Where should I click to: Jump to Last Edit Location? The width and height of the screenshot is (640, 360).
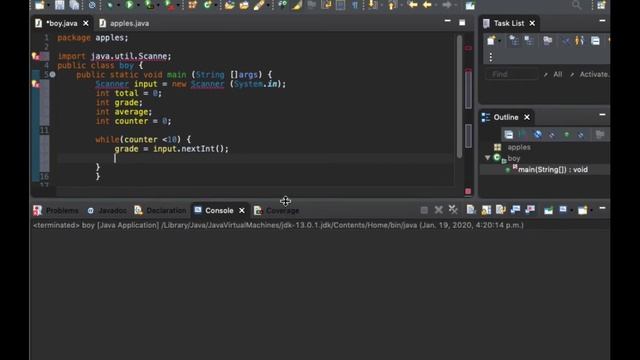pyautogui.click(x=413, y=5)
